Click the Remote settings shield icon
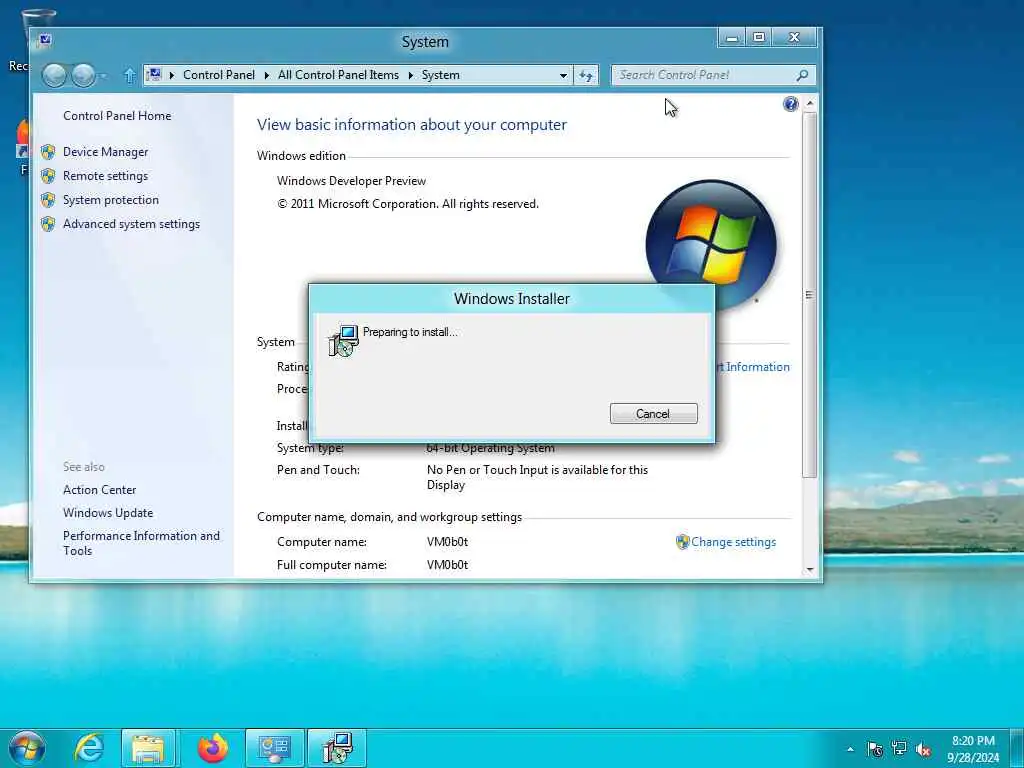Screen dimensions: 1024x768 pyautogui.click(x=48, y=176)
